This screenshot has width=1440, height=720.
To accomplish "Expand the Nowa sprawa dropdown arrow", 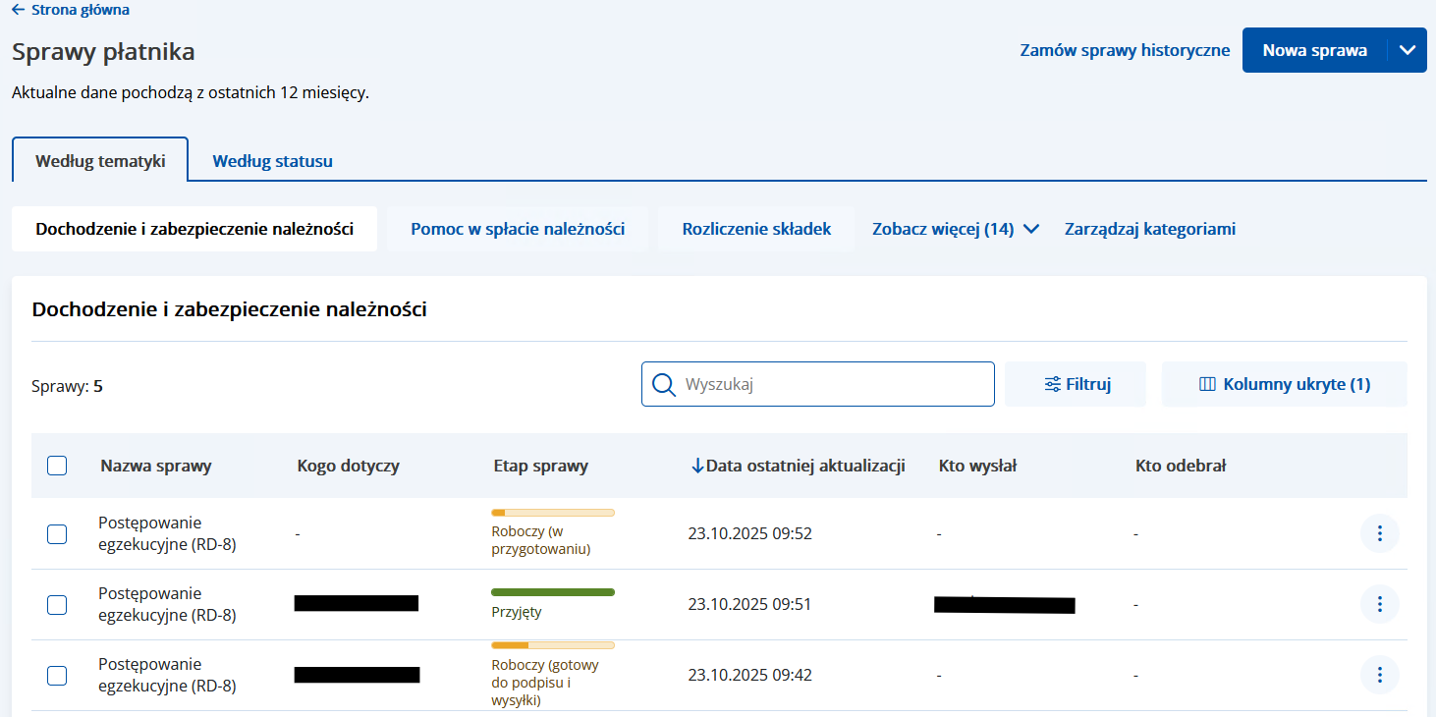I will pos(1407,50).
